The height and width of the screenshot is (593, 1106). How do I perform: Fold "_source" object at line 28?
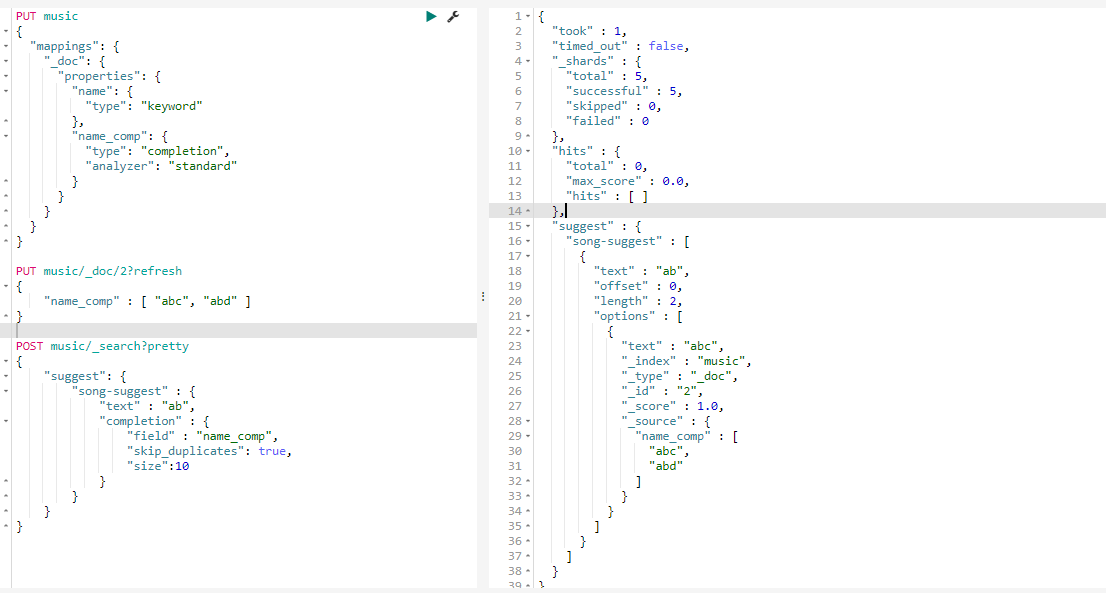click(528, 421)
